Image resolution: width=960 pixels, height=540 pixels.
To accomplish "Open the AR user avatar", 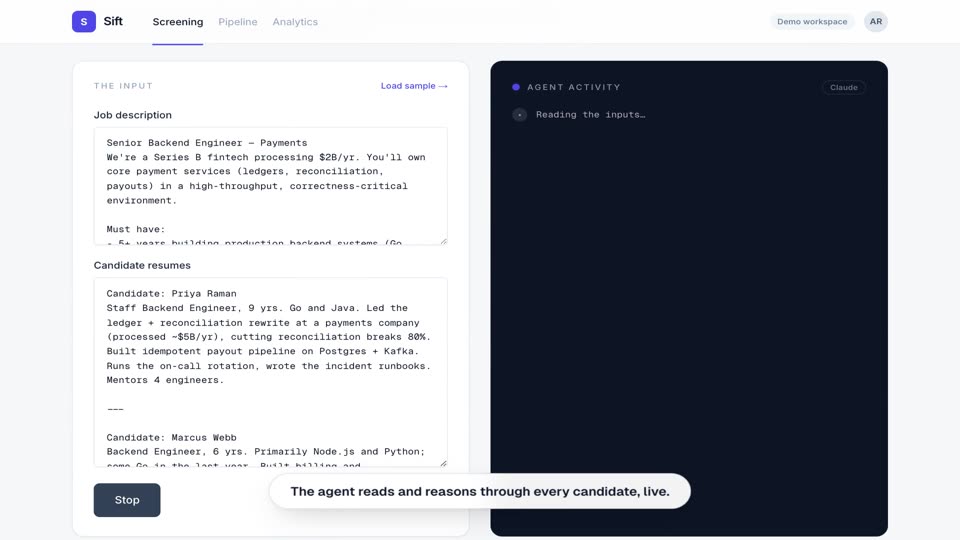I will (x=876, y=21).
